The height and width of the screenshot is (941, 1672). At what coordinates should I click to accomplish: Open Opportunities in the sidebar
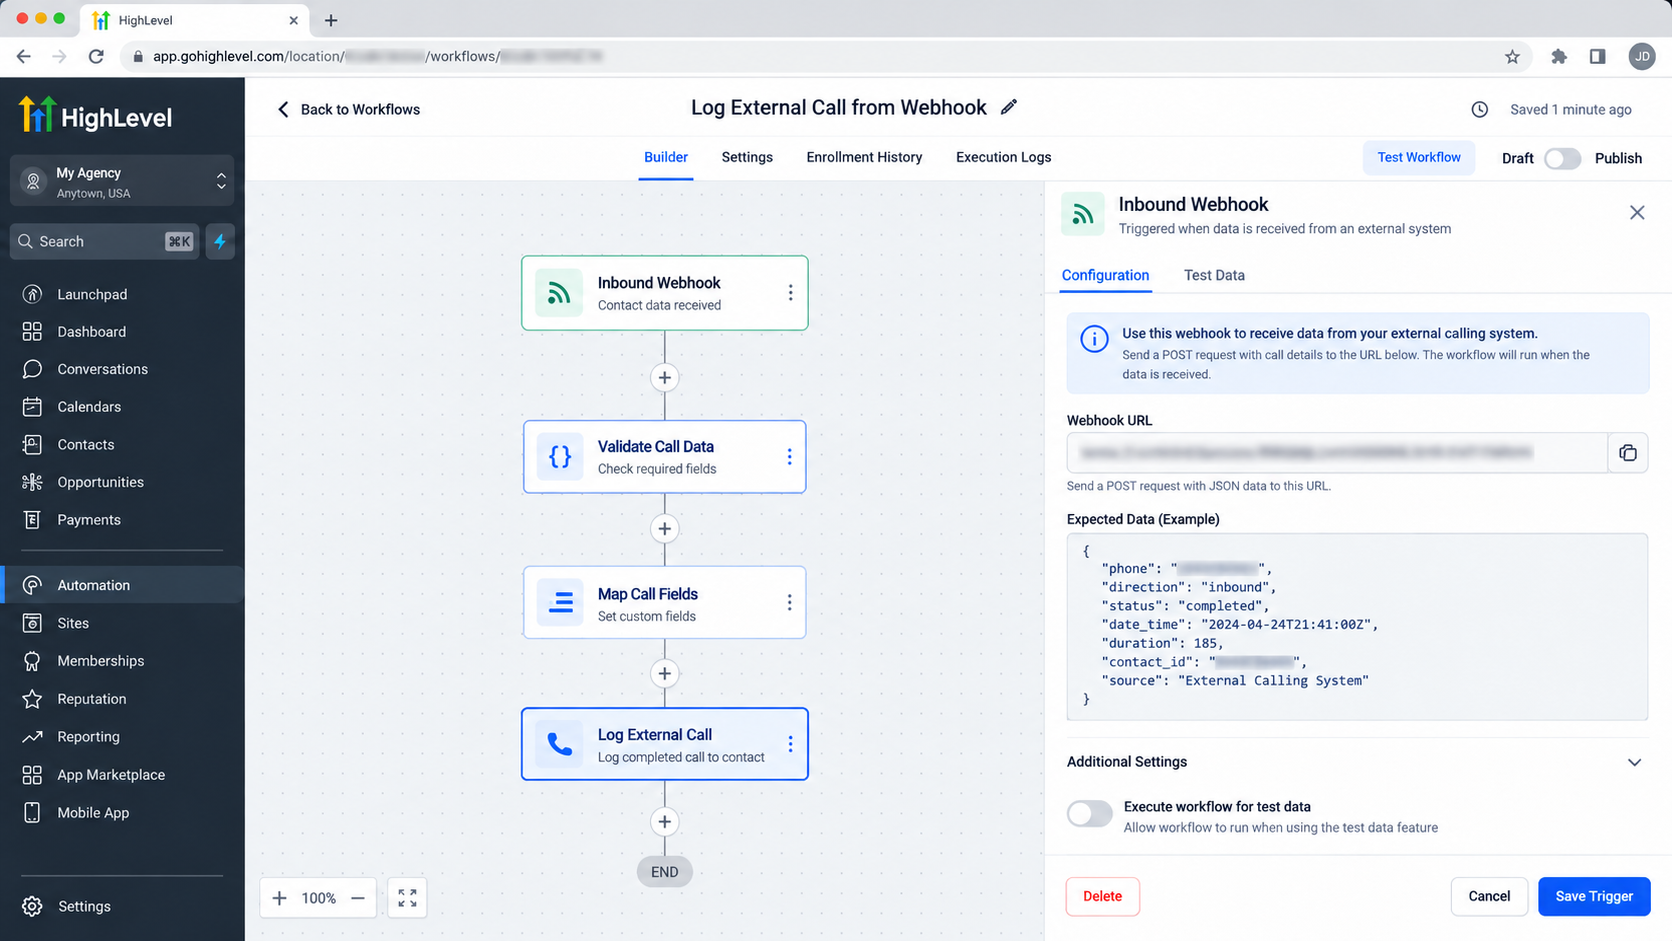pyautogui.click(x=122, y=482)
